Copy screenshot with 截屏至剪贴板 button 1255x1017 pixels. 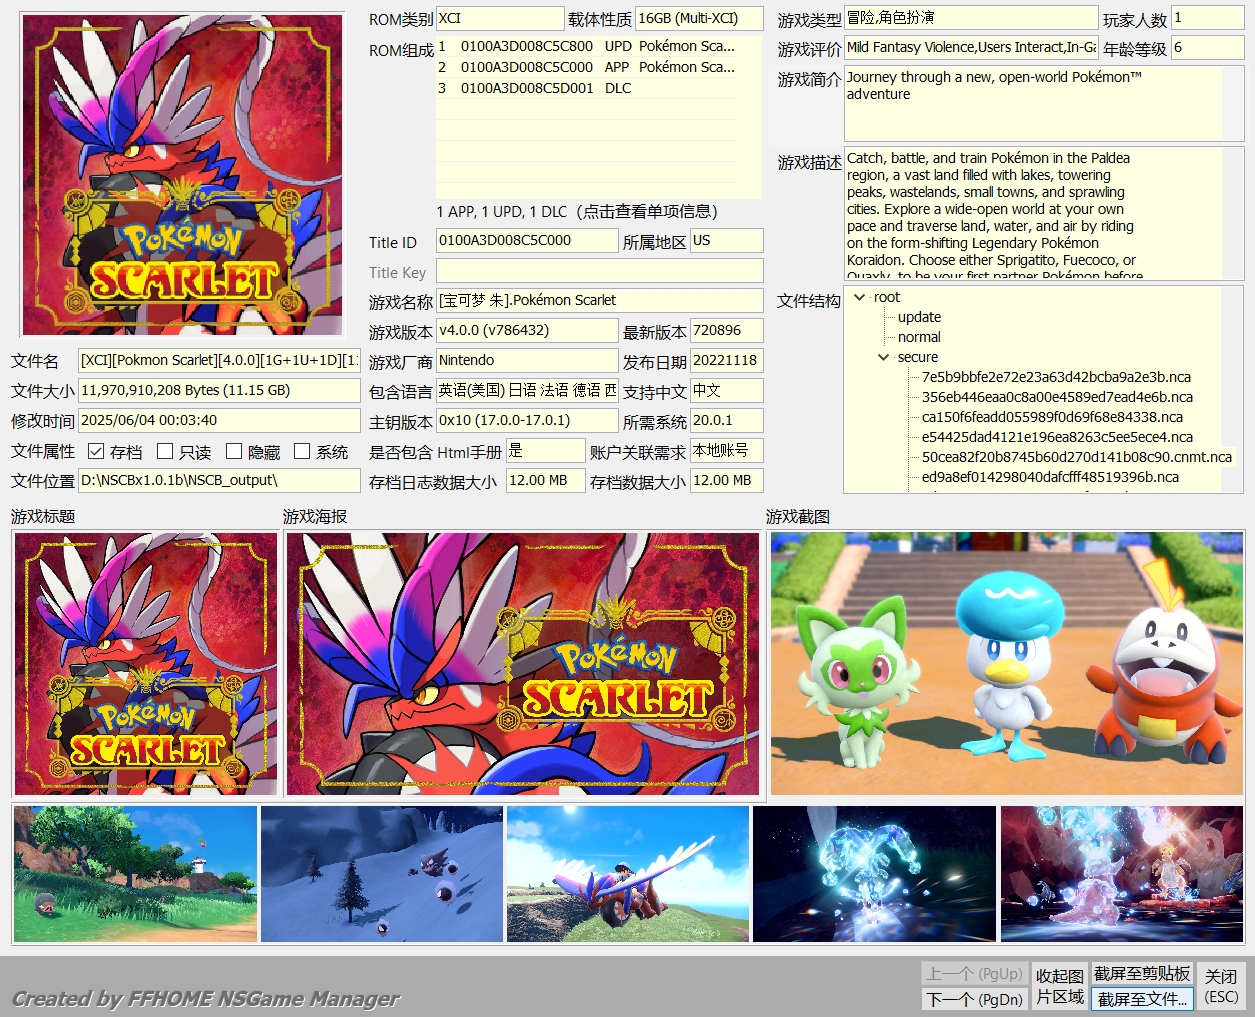click(x=1142, y=974)
